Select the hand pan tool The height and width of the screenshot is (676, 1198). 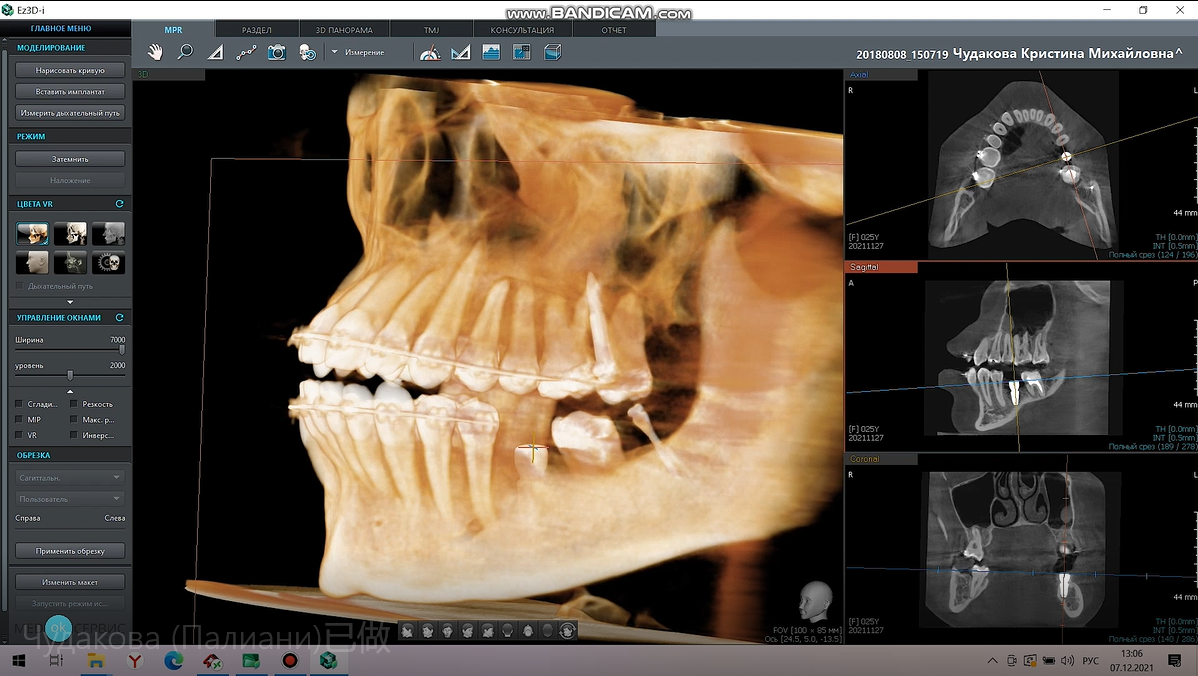click(x=155, y=52)
